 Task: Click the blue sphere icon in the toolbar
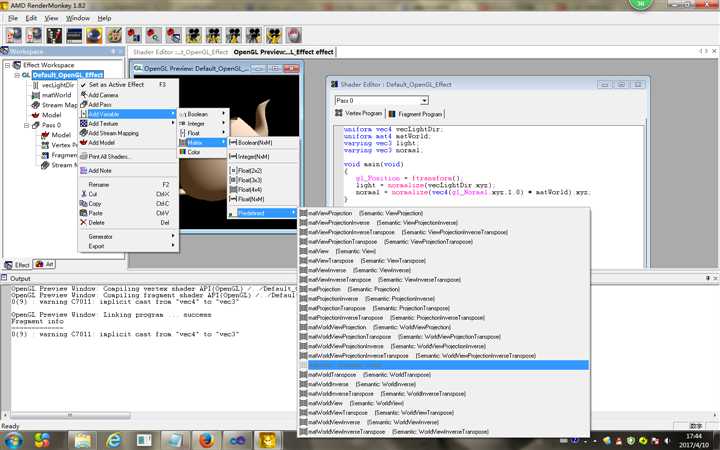(x=94, y=35)
